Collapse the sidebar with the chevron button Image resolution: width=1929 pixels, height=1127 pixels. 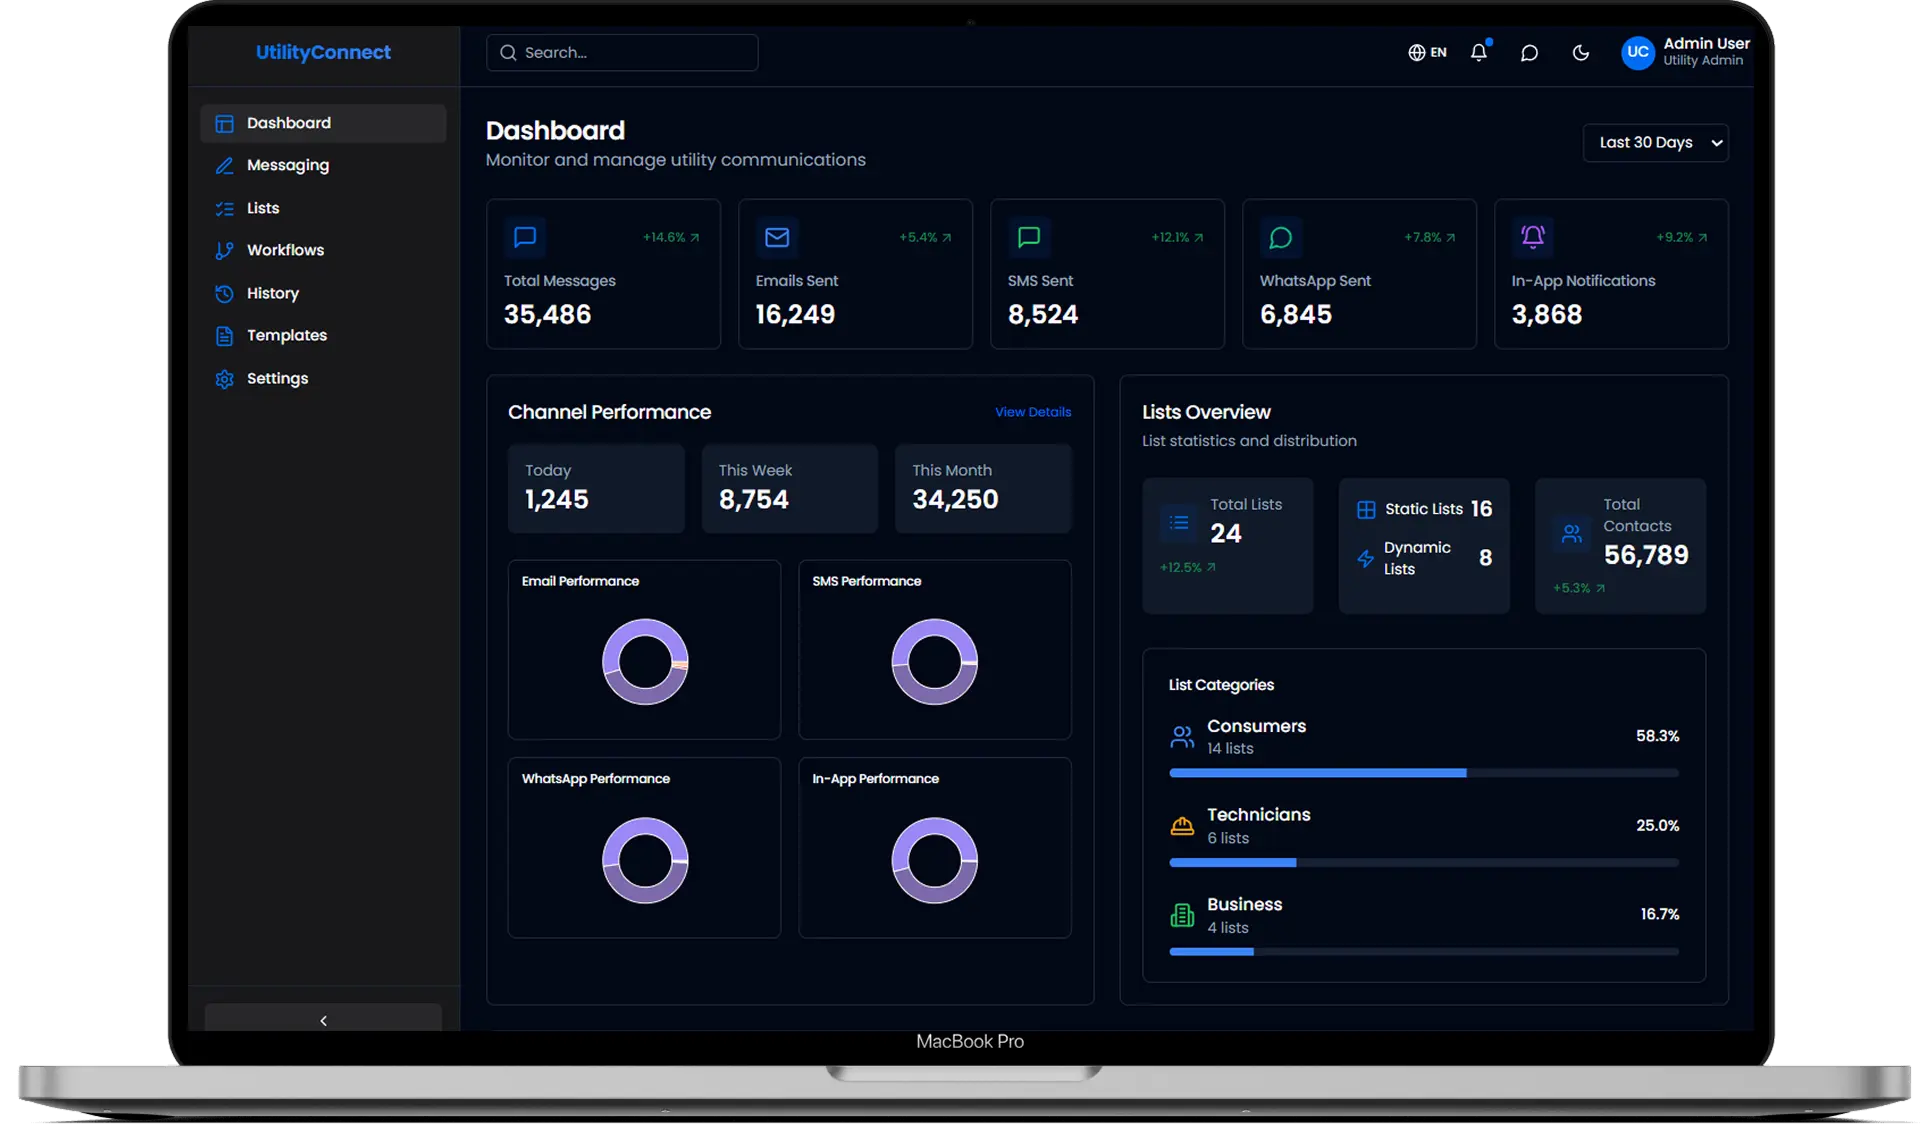click(x=322, y=1019)
